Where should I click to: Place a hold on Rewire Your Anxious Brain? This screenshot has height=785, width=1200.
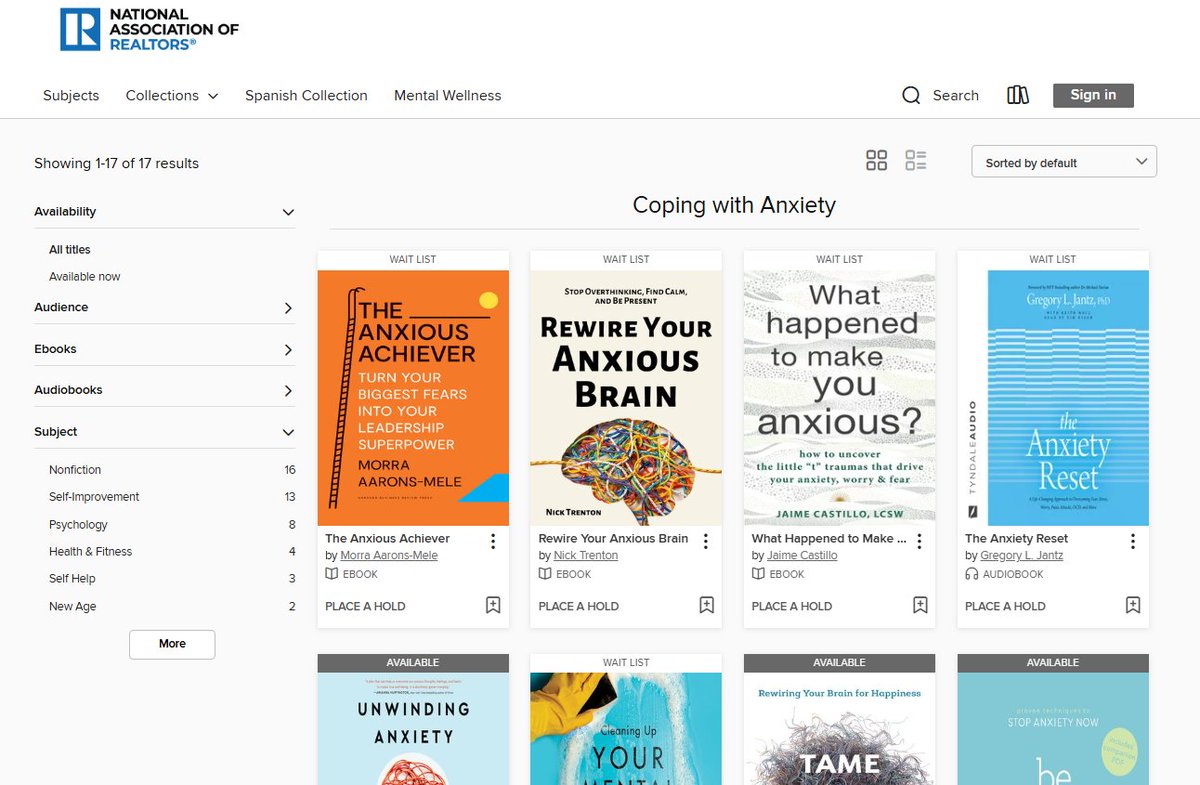pos(579,606)
